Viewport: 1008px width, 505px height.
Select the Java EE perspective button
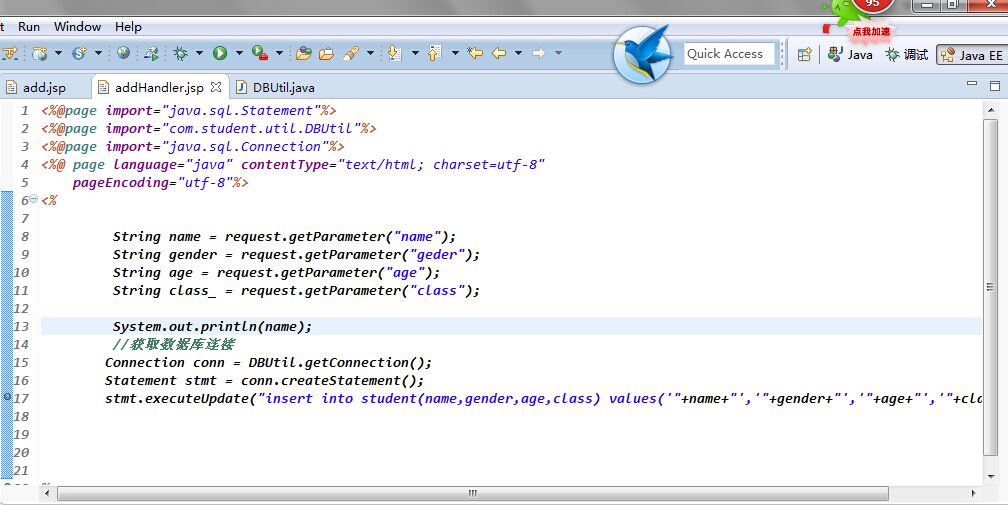tap(971, 55)
